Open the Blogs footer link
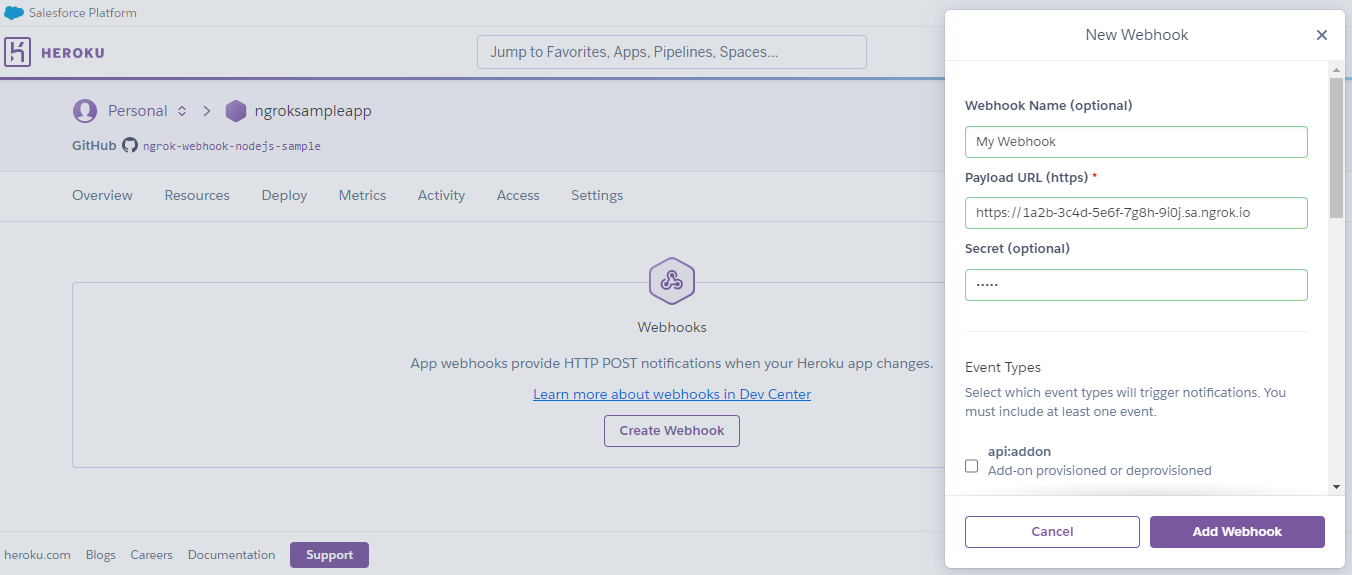The image size is (1352, 575). 101,555
